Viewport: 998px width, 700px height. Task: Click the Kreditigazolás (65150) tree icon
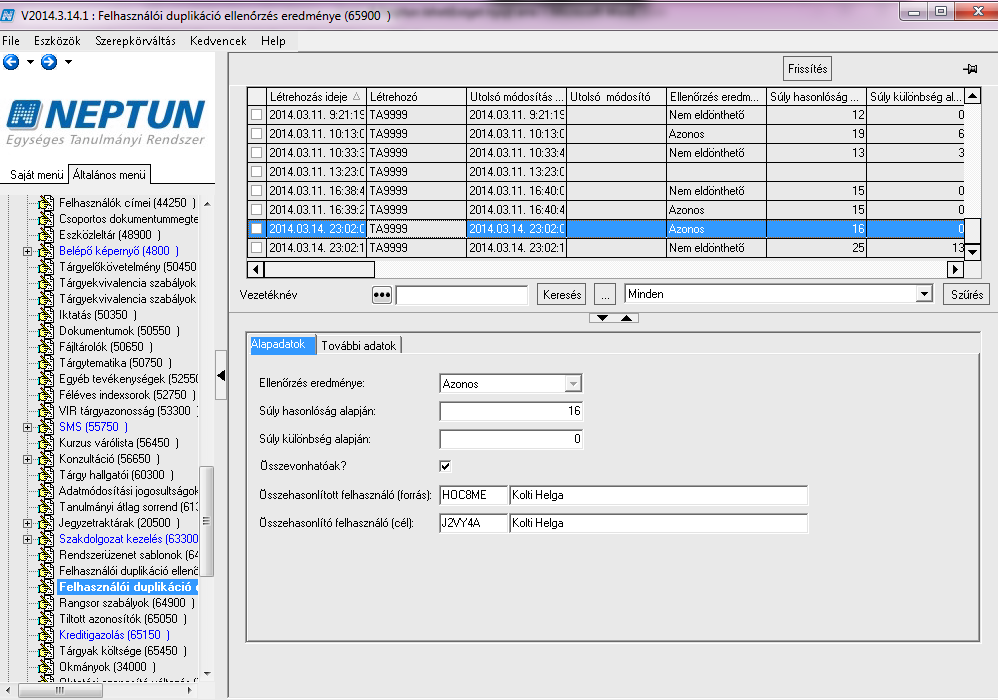(x=46, y=635)
